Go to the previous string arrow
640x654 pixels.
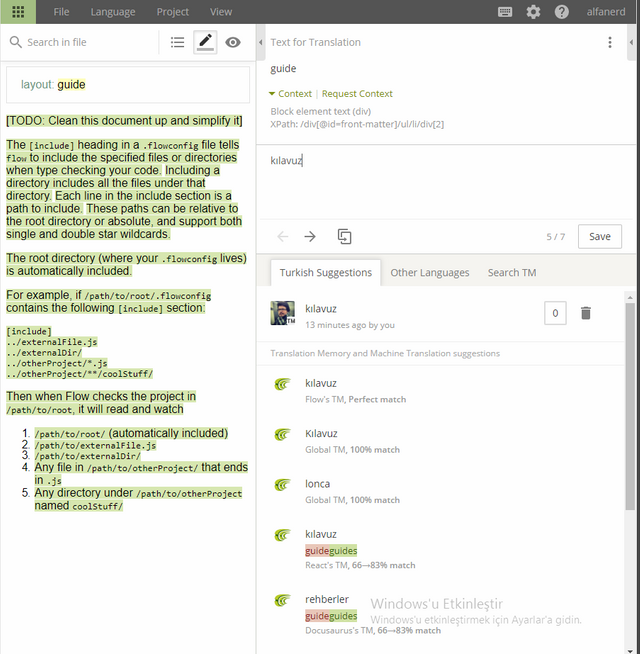click(x=282, y=236)
